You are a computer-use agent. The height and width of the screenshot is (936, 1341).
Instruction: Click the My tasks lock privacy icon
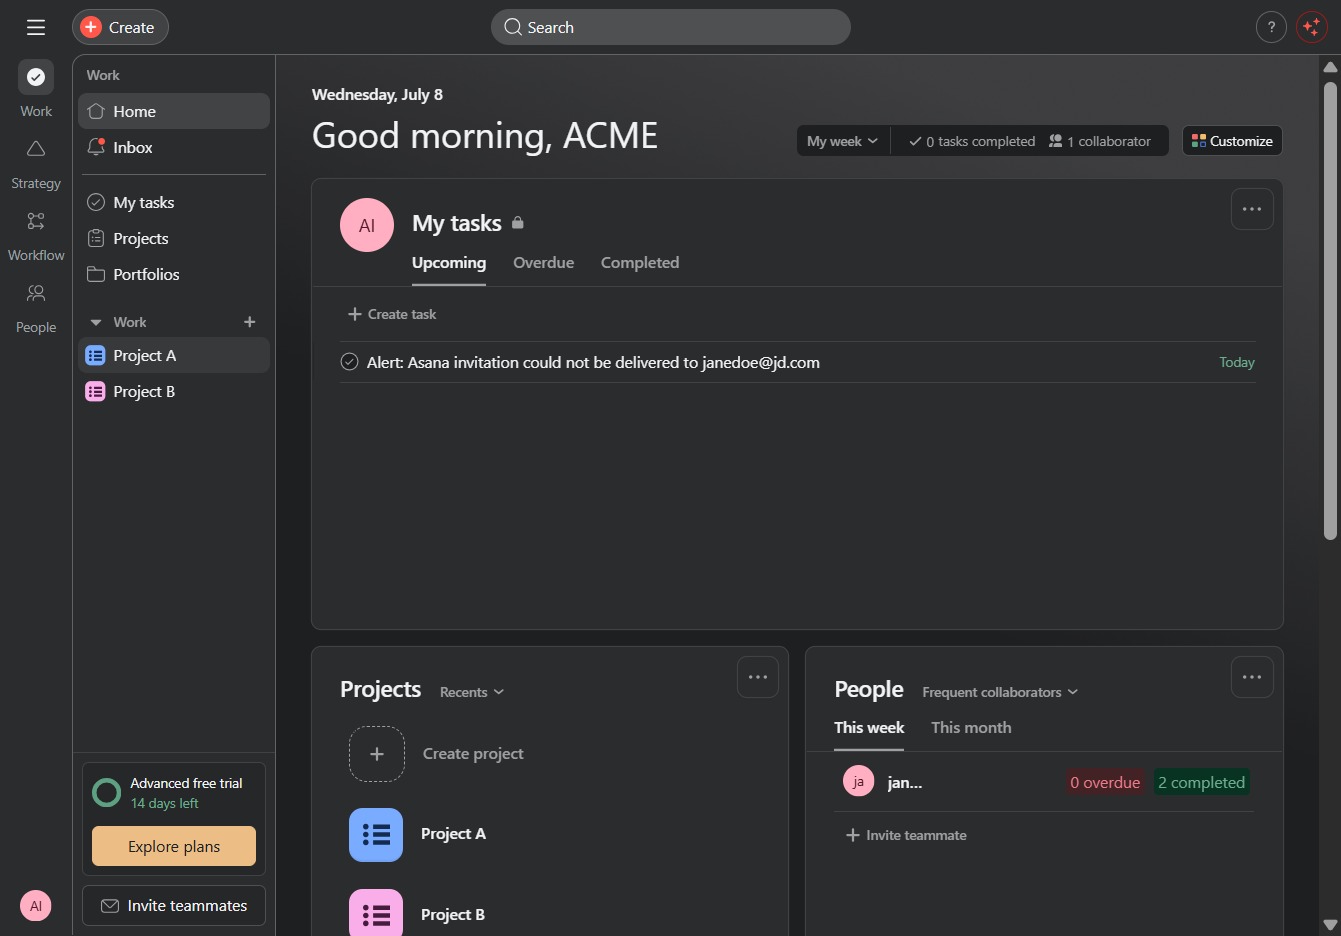point(518,223)
